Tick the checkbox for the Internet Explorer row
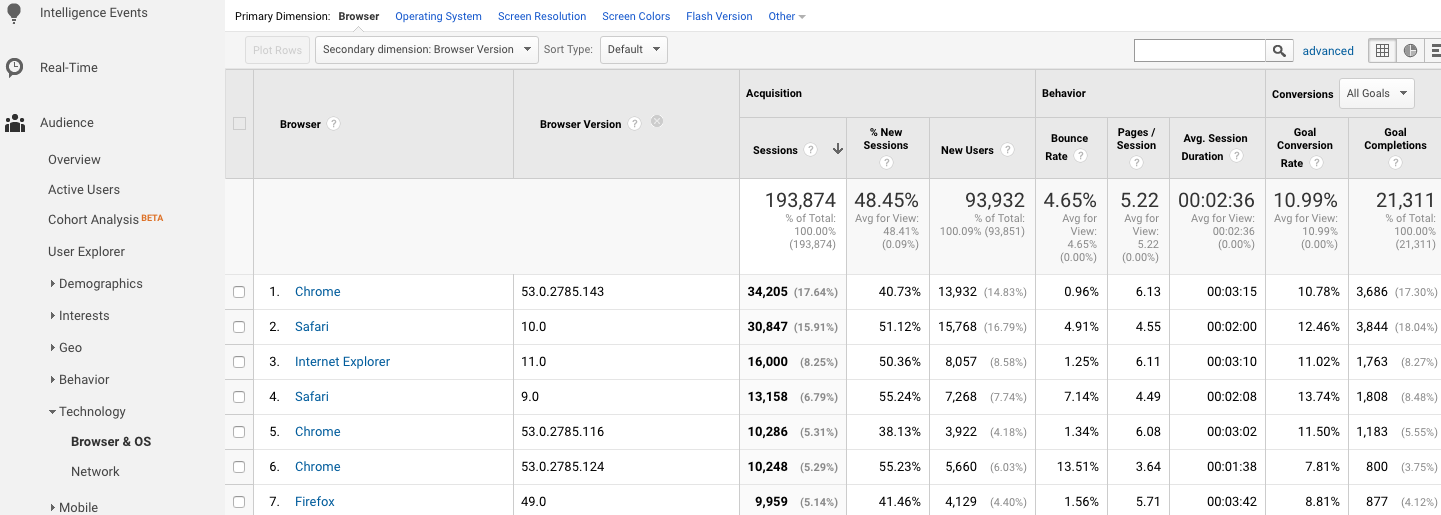Image resolution: width=1441 pixels, height=515 pixels. pyautogui.click(x=239, y=362)
